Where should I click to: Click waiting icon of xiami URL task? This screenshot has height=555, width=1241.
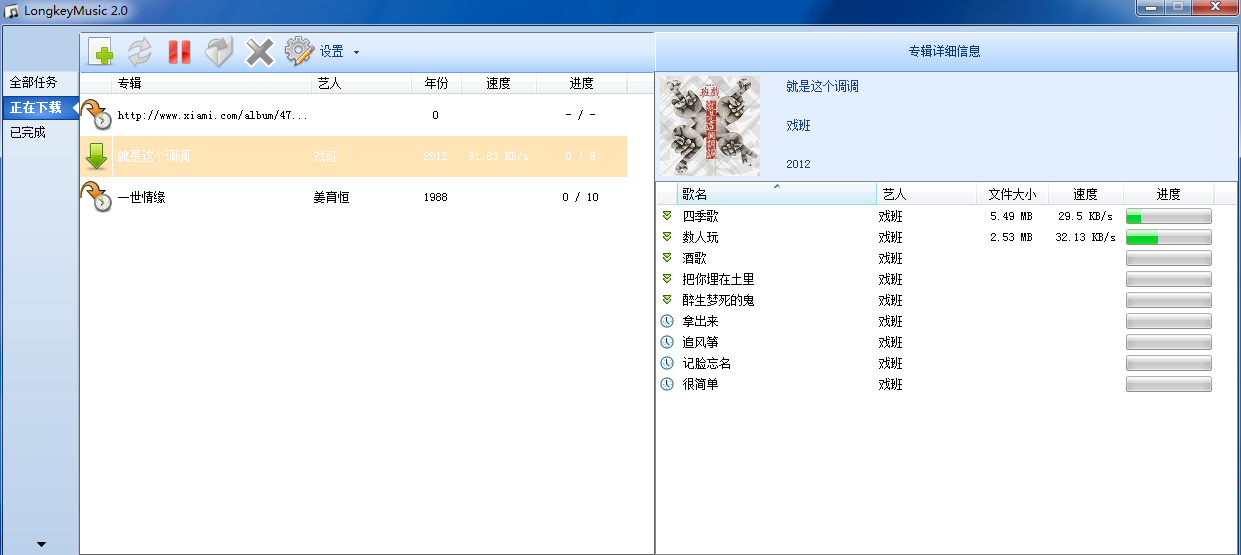click(96, 114)
